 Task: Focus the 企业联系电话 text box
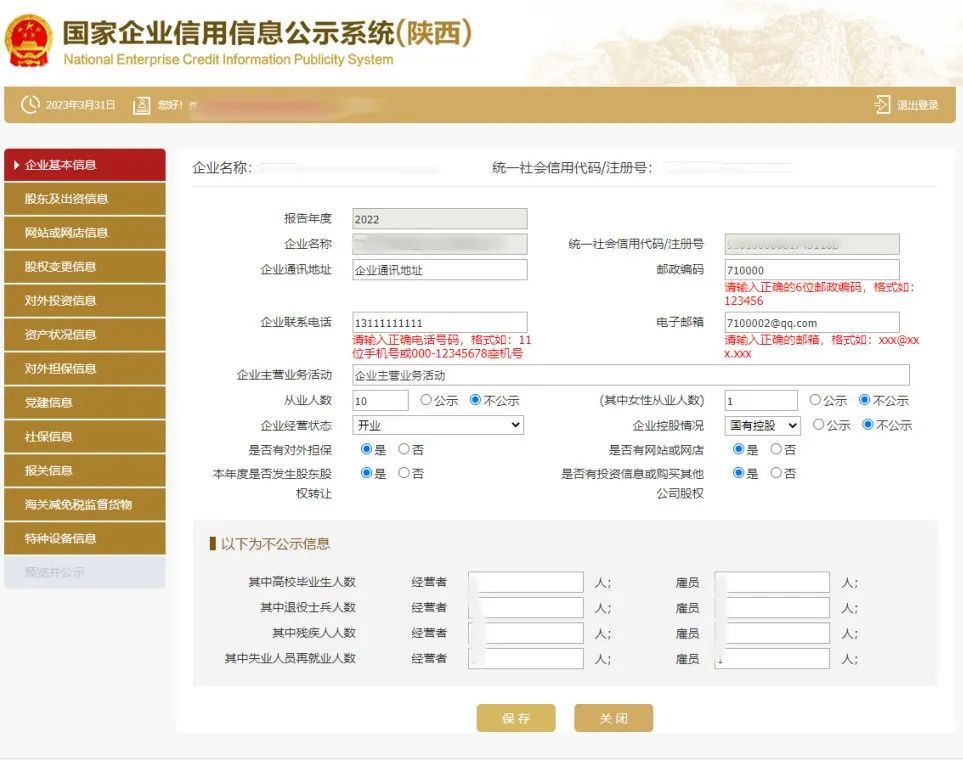click(x=439, y=323)
